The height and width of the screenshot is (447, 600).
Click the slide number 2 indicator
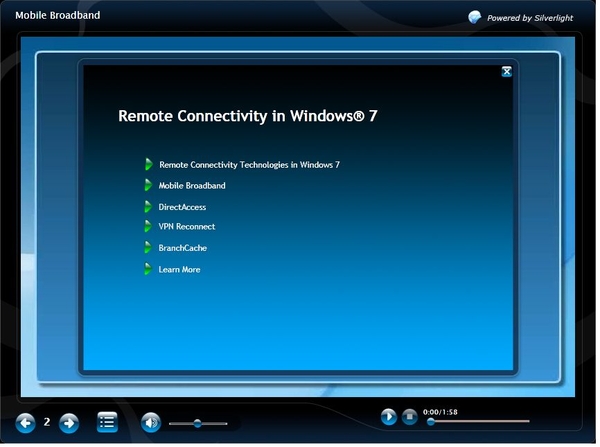[x=47, y=422]
